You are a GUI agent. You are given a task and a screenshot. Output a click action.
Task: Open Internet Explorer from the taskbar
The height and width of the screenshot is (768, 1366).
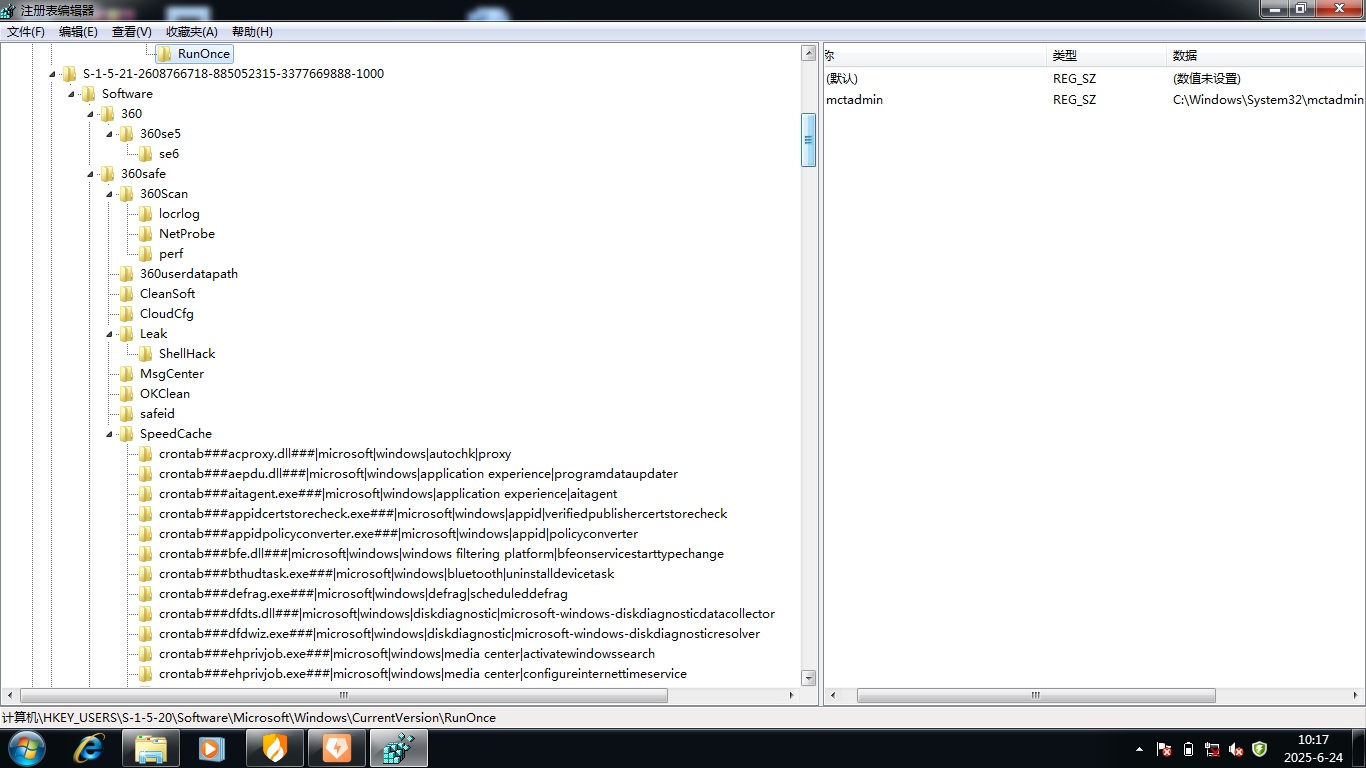[89, 748]
